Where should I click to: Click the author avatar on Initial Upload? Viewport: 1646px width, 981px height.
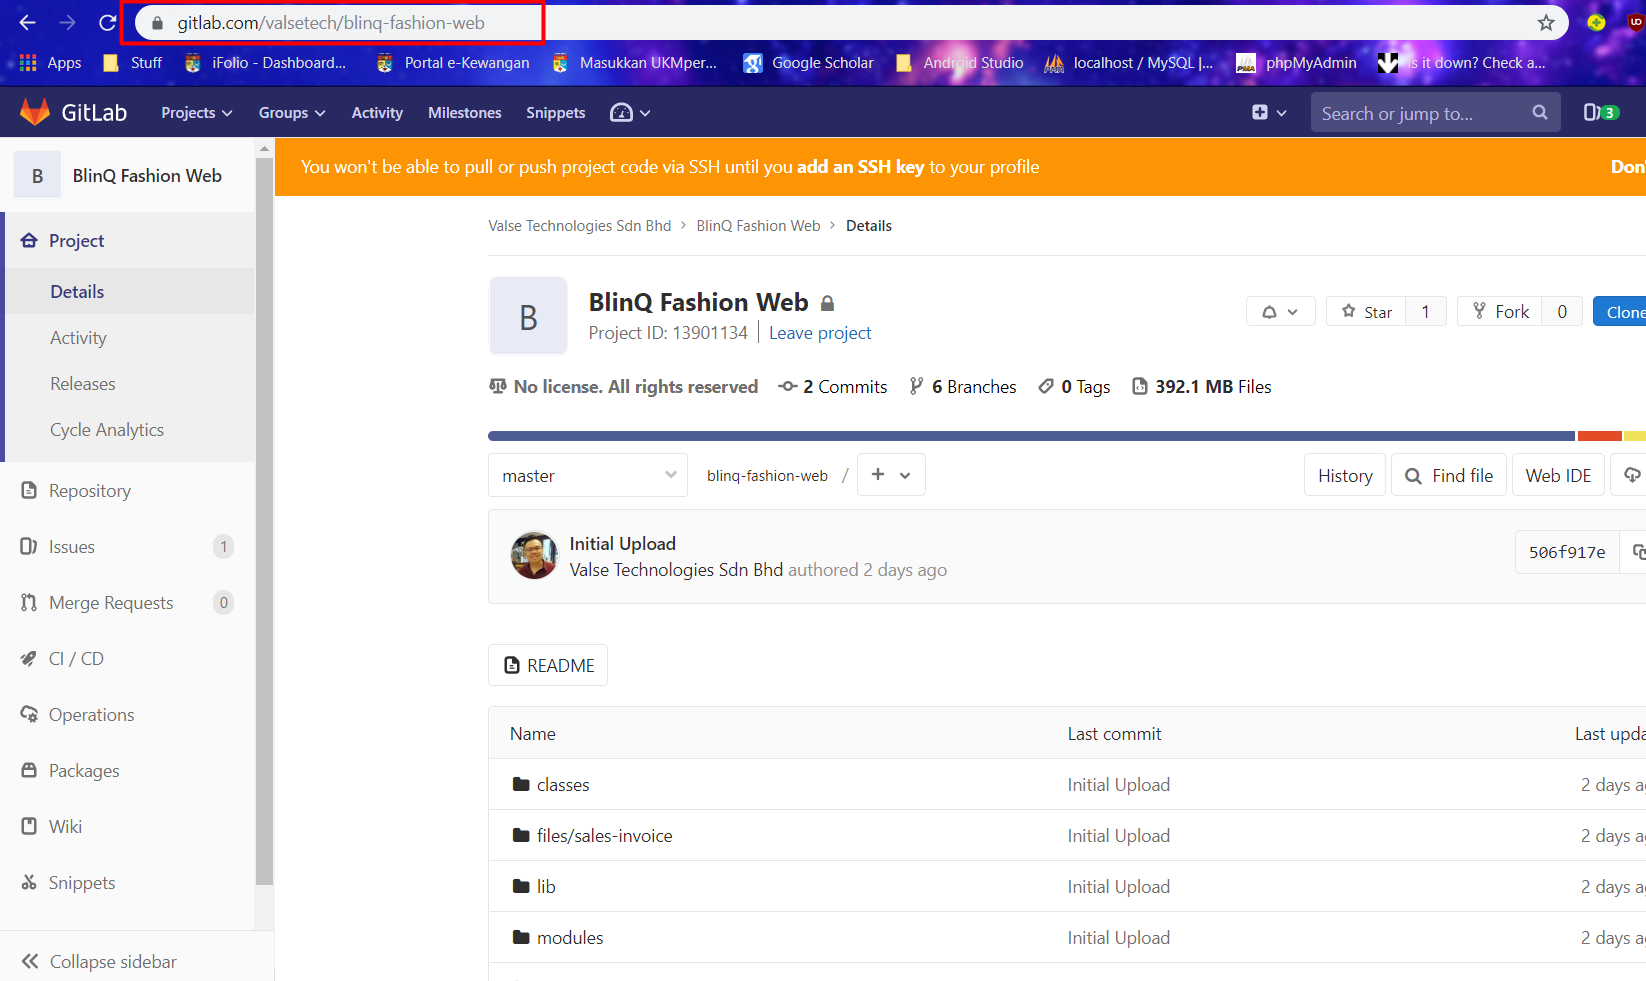(534, 556)
